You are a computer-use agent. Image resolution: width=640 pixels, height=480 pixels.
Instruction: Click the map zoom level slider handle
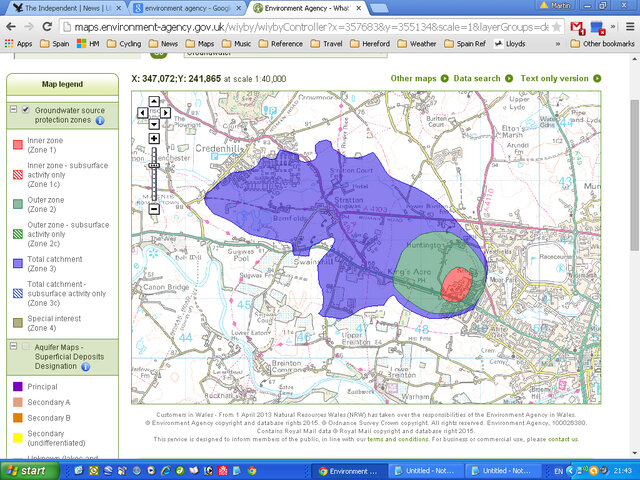pyautogui.click(x=153, y=165)
